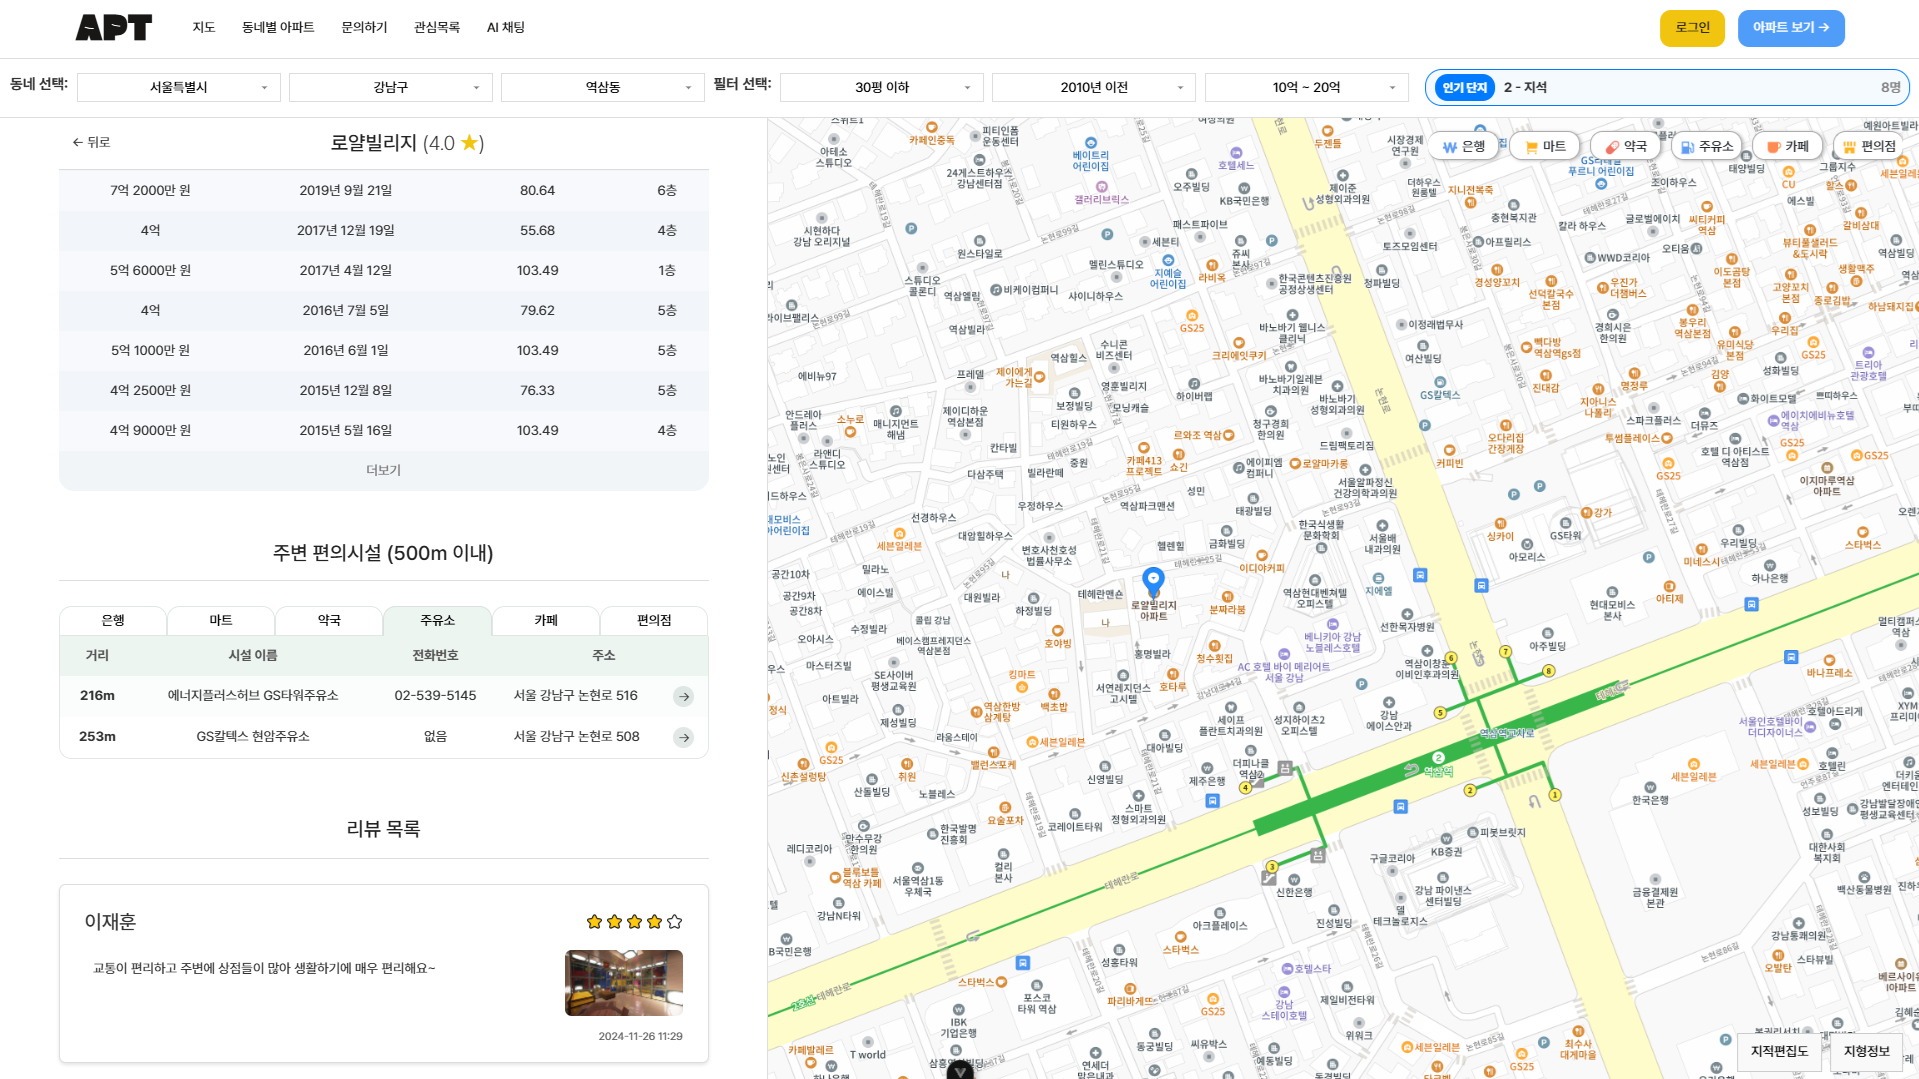Image resolution: width=1919 pixels, height=1079 pixels.
Task: Select the 지형정보 map overlay
Action: click(x=1866, y=1052)
